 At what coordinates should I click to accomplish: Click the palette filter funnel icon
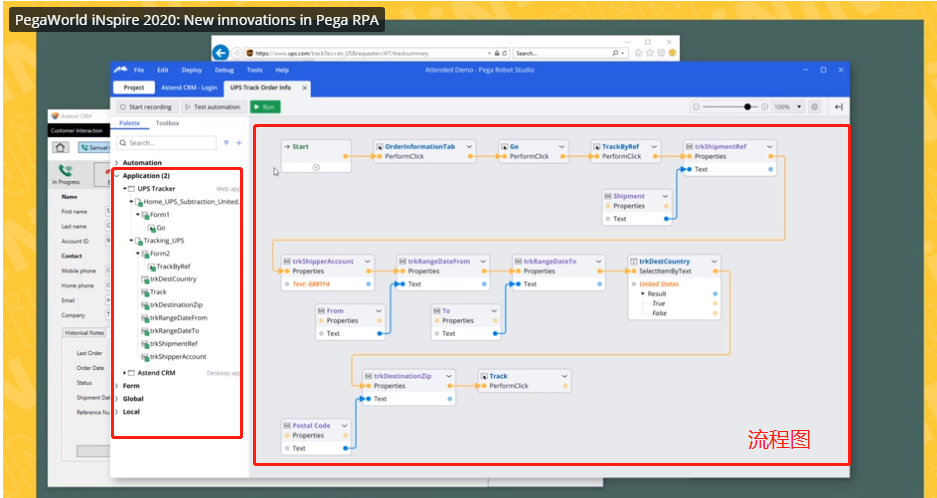tap(226, 143)
